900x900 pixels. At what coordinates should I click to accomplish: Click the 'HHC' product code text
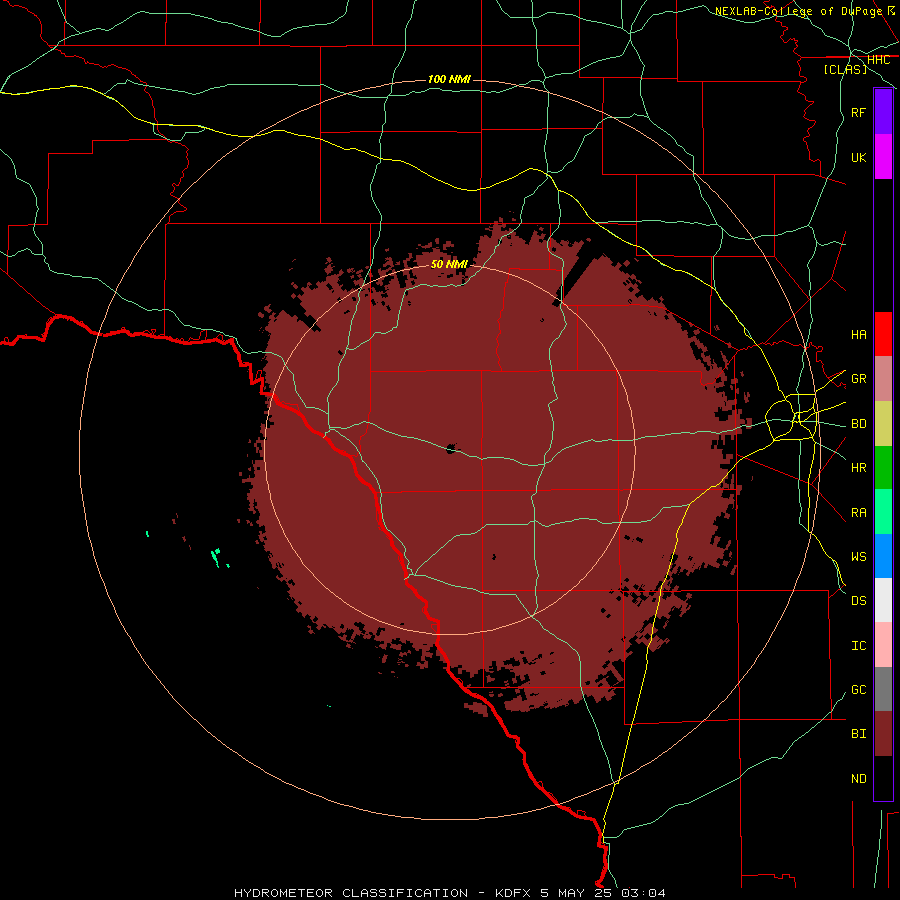click(x=878, y=60)
